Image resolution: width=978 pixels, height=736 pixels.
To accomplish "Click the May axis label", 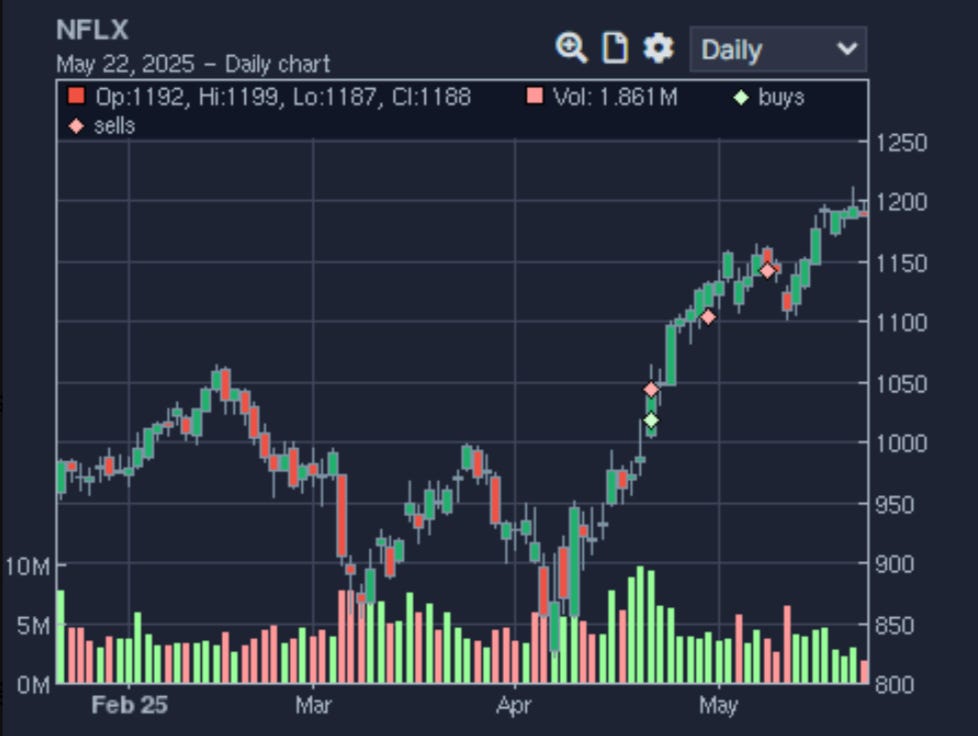I will [x=719, y=705].
